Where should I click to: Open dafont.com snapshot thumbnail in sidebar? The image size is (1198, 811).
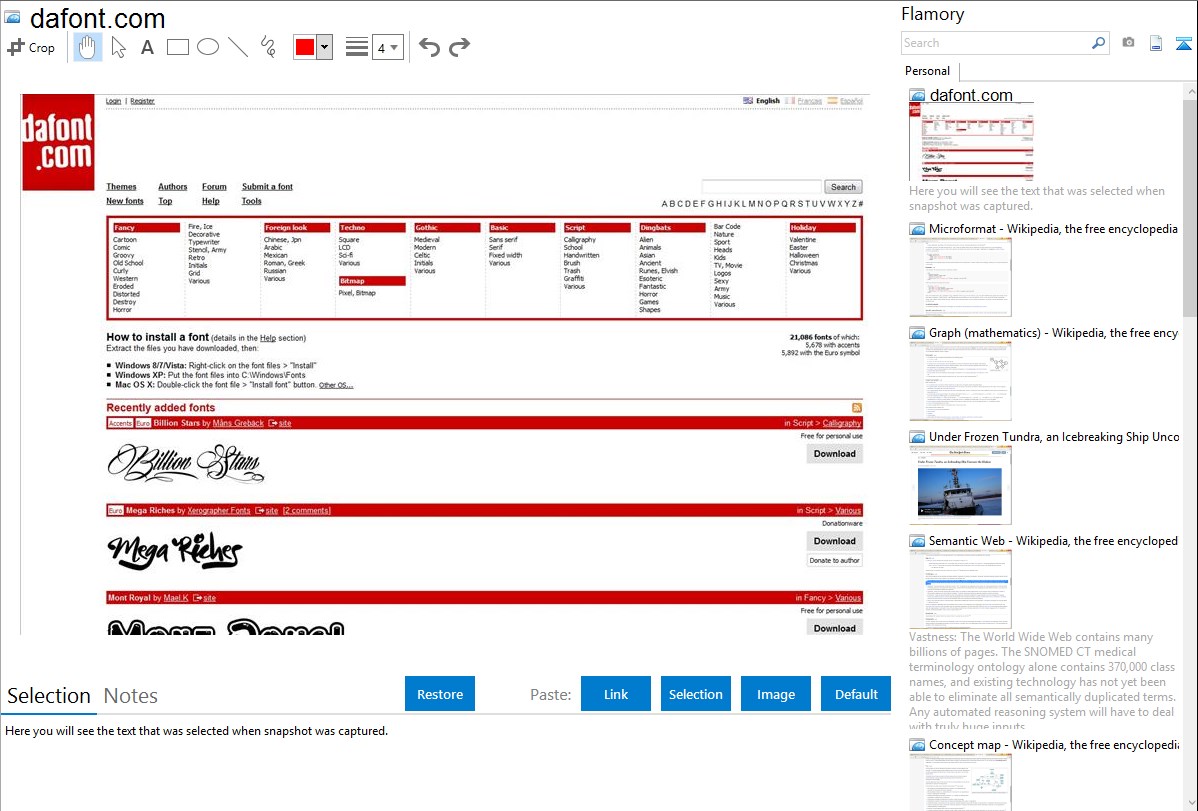coord(971,142)
